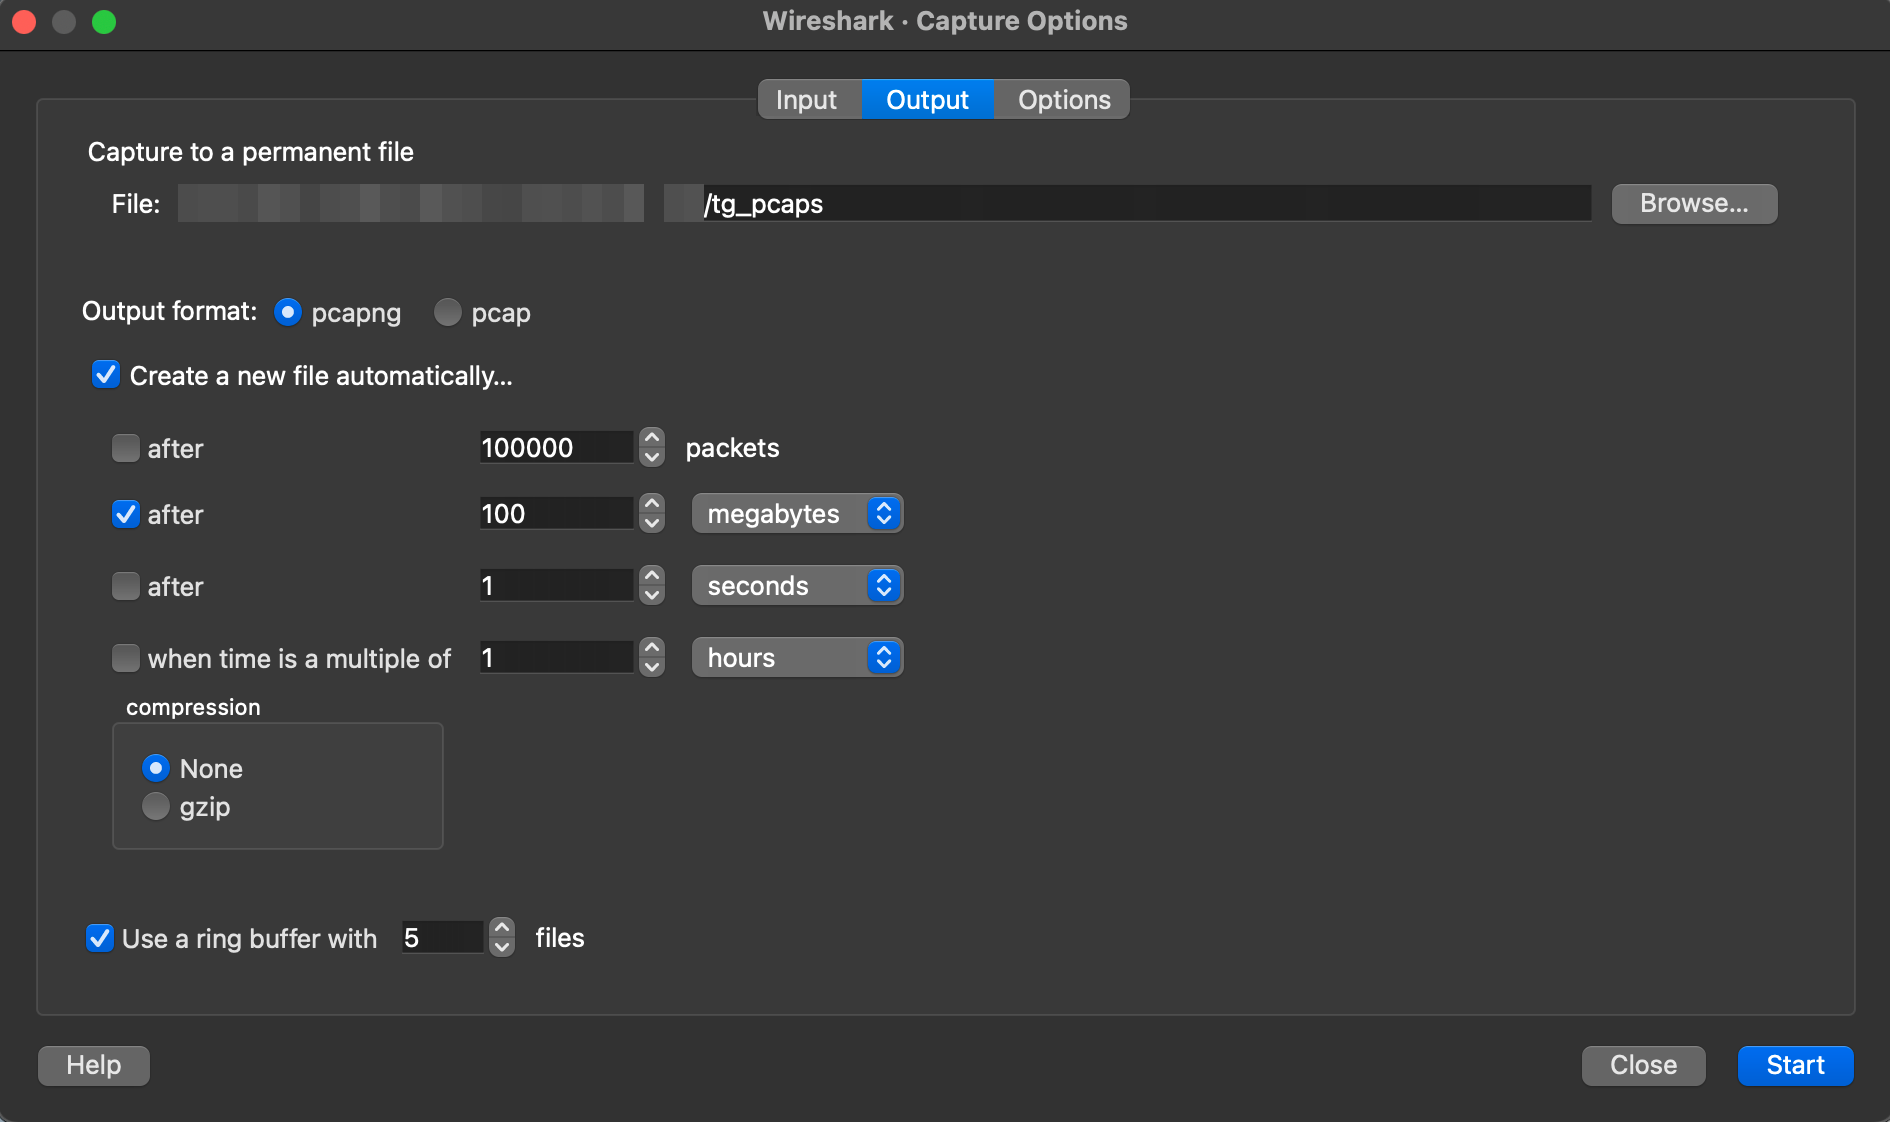Image resolution: width=1890 pixels, height=1122 pixels.
Task: Start the capture with Start button
Action: [x=1795, y=1065]
